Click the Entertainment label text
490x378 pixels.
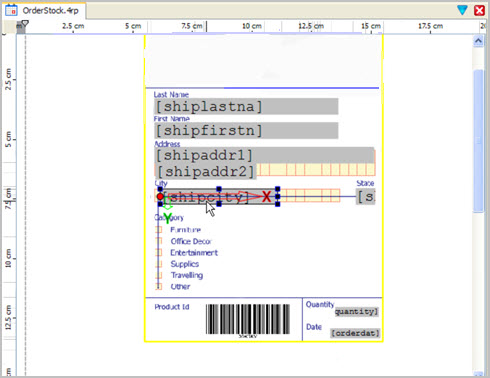click(194, 253)
